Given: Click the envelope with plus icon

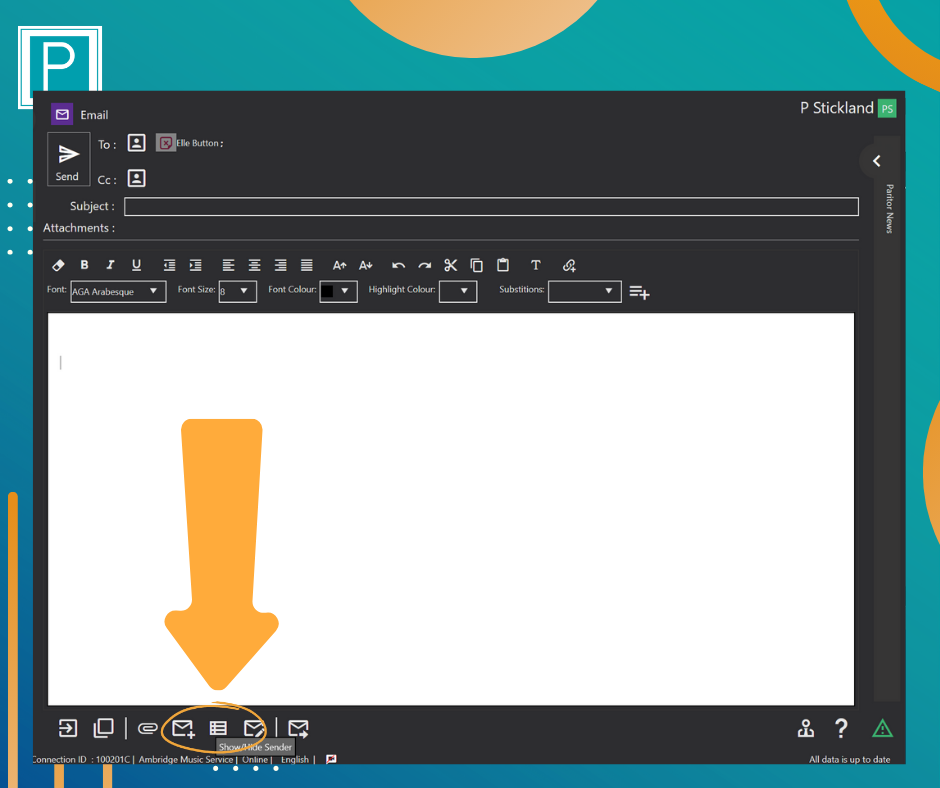Looking at the screenshot, I should point(183,729).
